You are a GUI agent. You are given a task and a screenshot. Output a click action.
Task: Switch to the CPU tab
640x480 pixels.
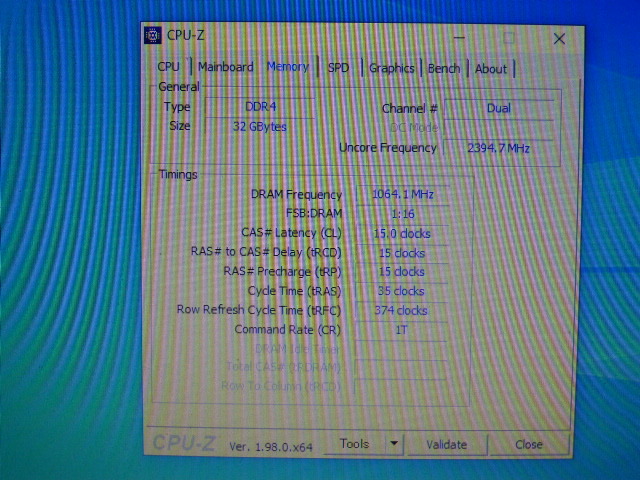pyautogui.click(x=169, y=67)
